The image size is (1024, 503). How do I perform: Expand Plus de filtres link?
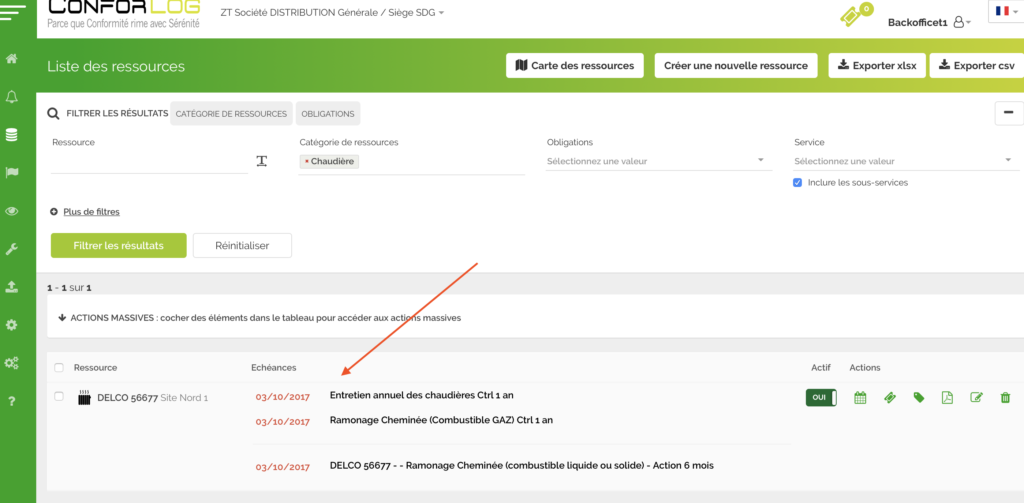91,212
